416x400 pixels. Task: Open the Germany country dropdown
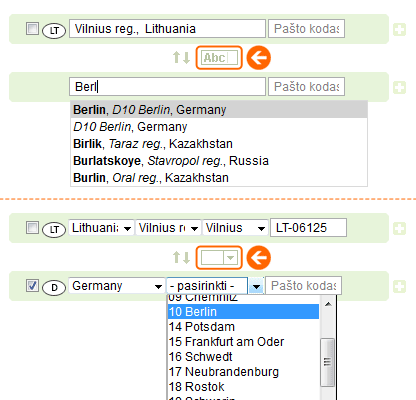click(x=117, y=286)
